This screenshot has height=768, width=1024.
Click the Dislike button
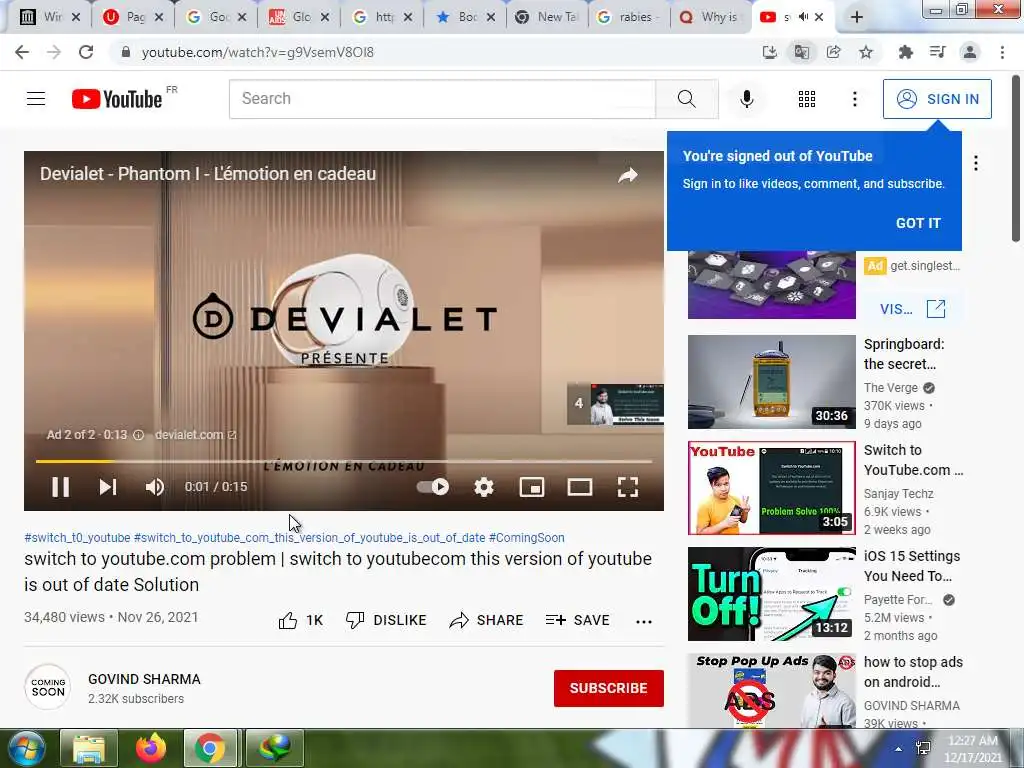pos(386,620)
